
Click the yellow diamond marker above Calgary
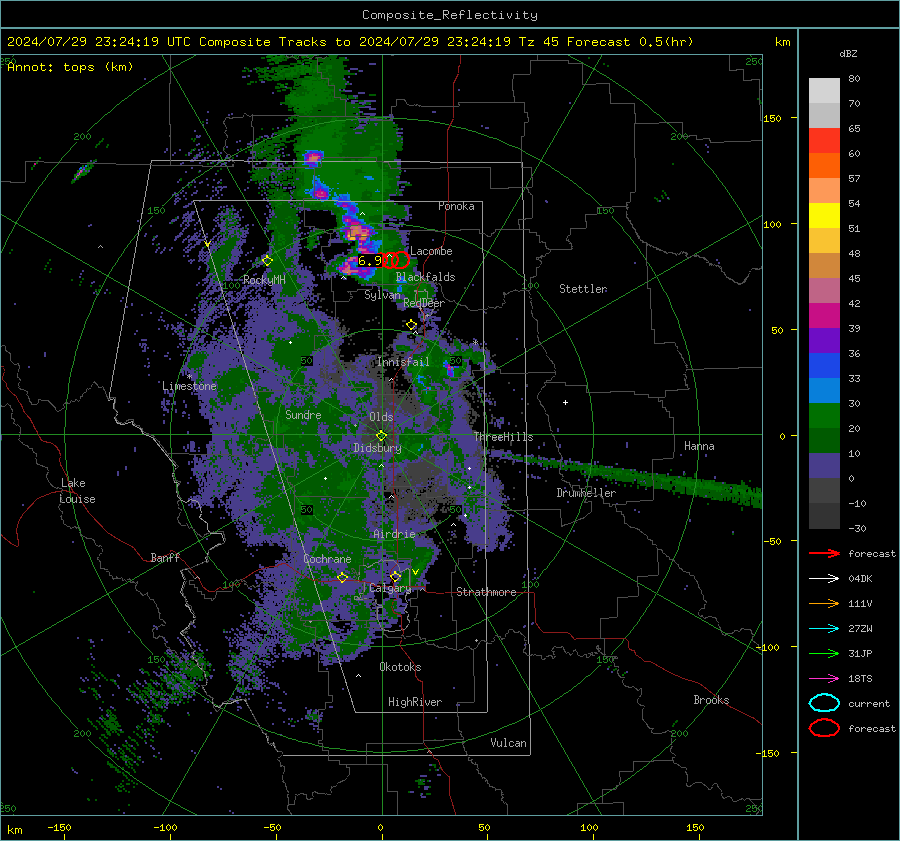click(395, 576)
